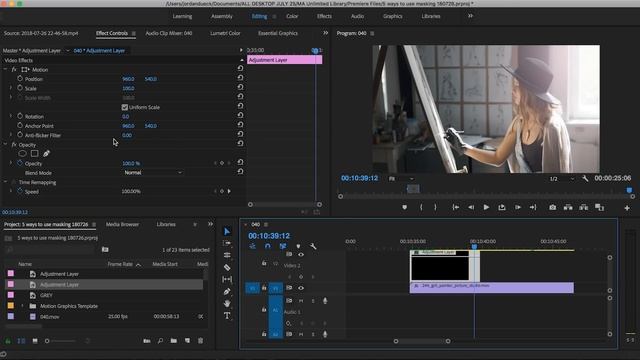Create a new bin in the Project panel
640x360 pixels.
[x=174, y=340]
